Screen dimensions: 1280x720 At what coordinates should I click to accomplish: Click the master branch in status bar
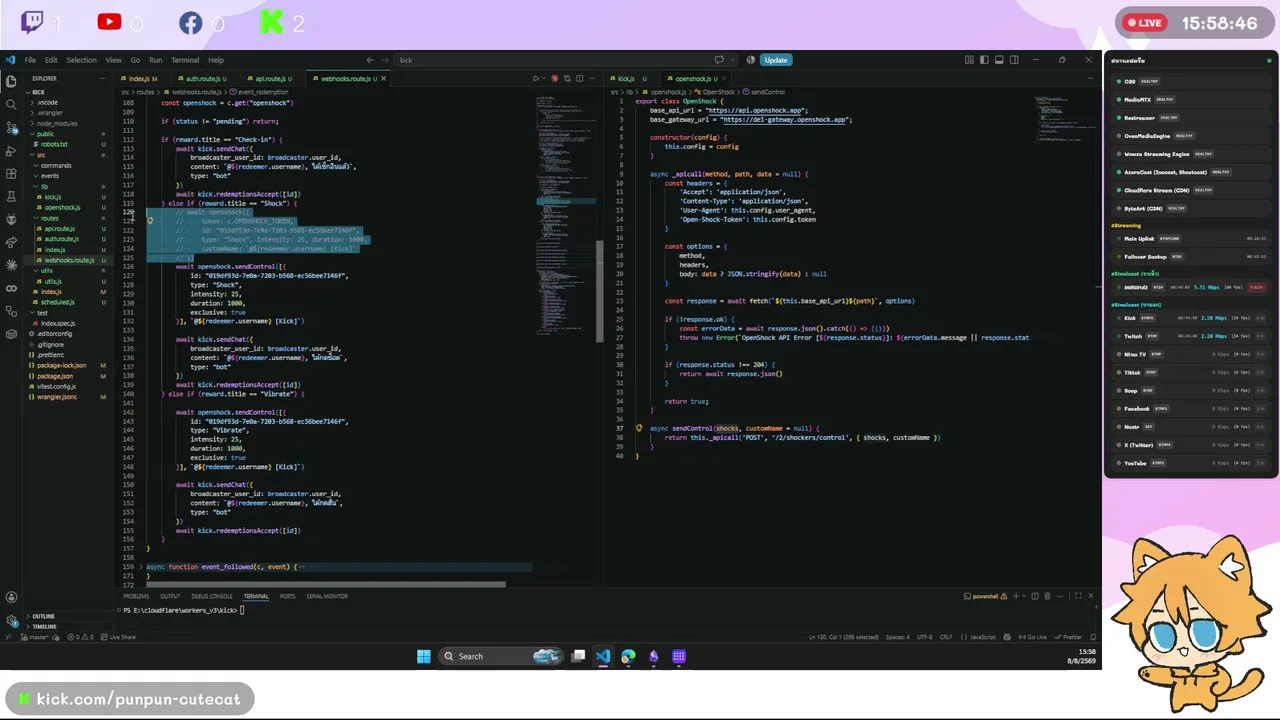click(x=37, y=637)
